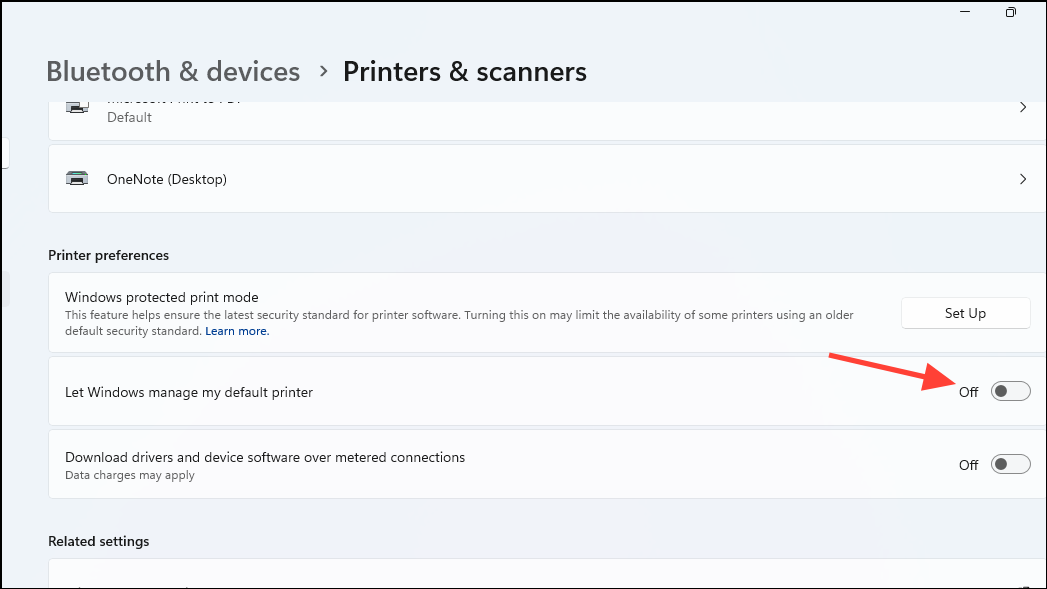Click the breadcrumb chevron separator arrow
The image size is (1047, 589).
point(323,72)
